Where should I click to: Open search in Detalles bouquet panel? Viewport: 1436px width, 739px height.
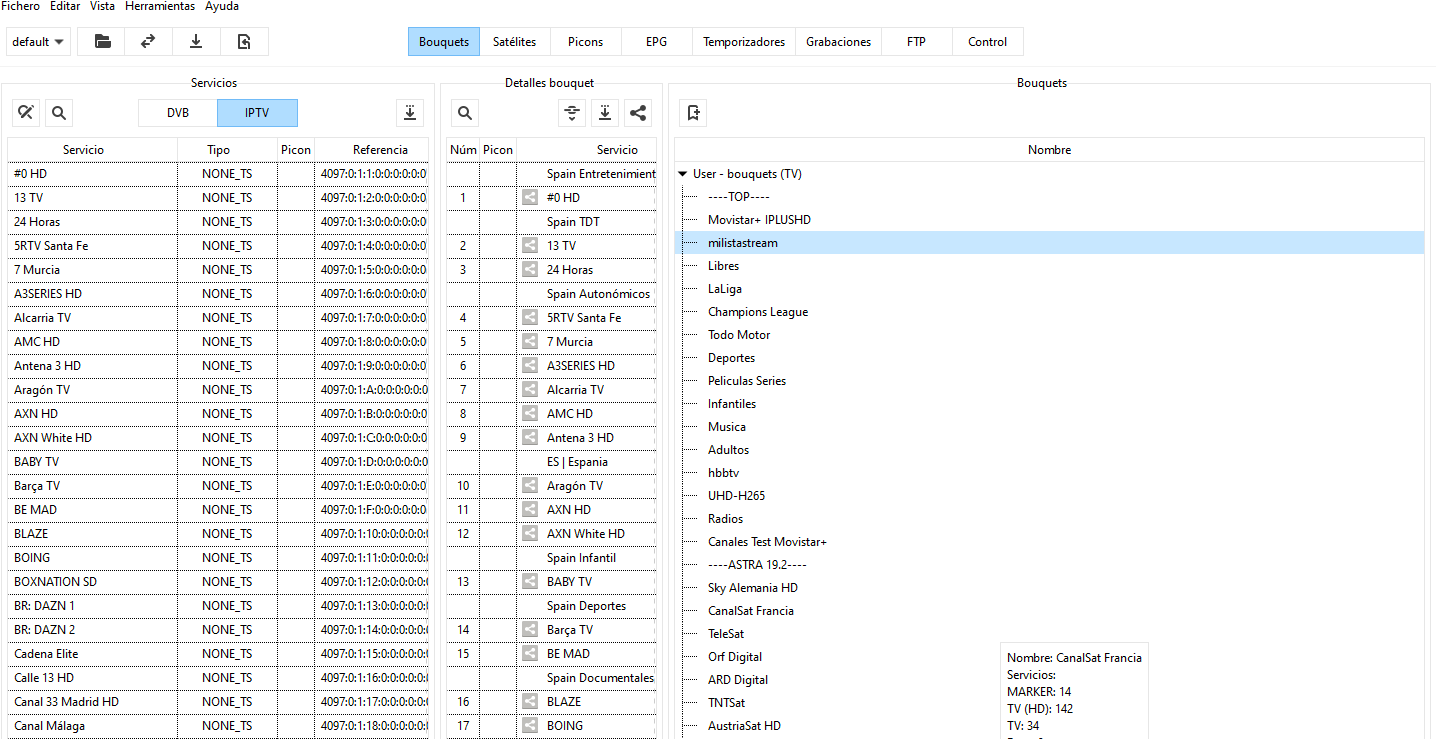[x=465, y=113]
